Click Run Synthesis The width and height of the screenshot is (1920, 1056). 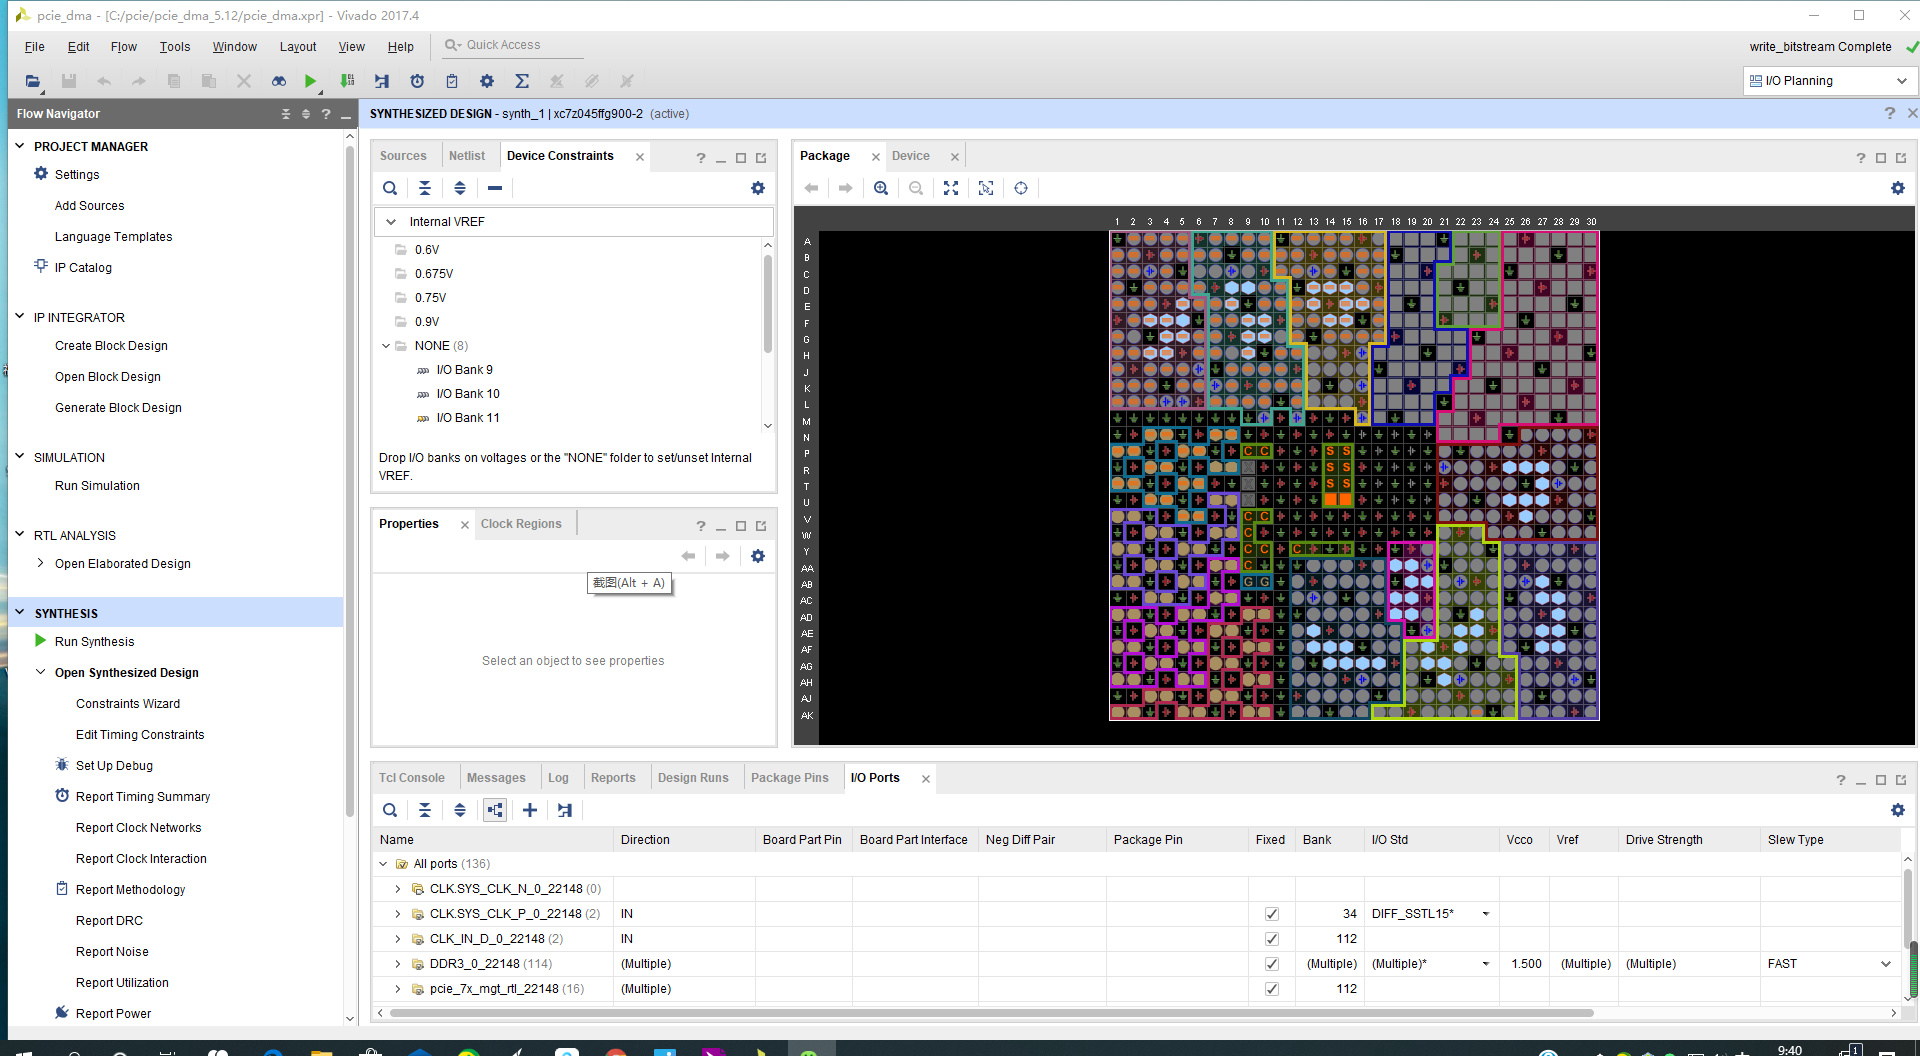point(94,642)
